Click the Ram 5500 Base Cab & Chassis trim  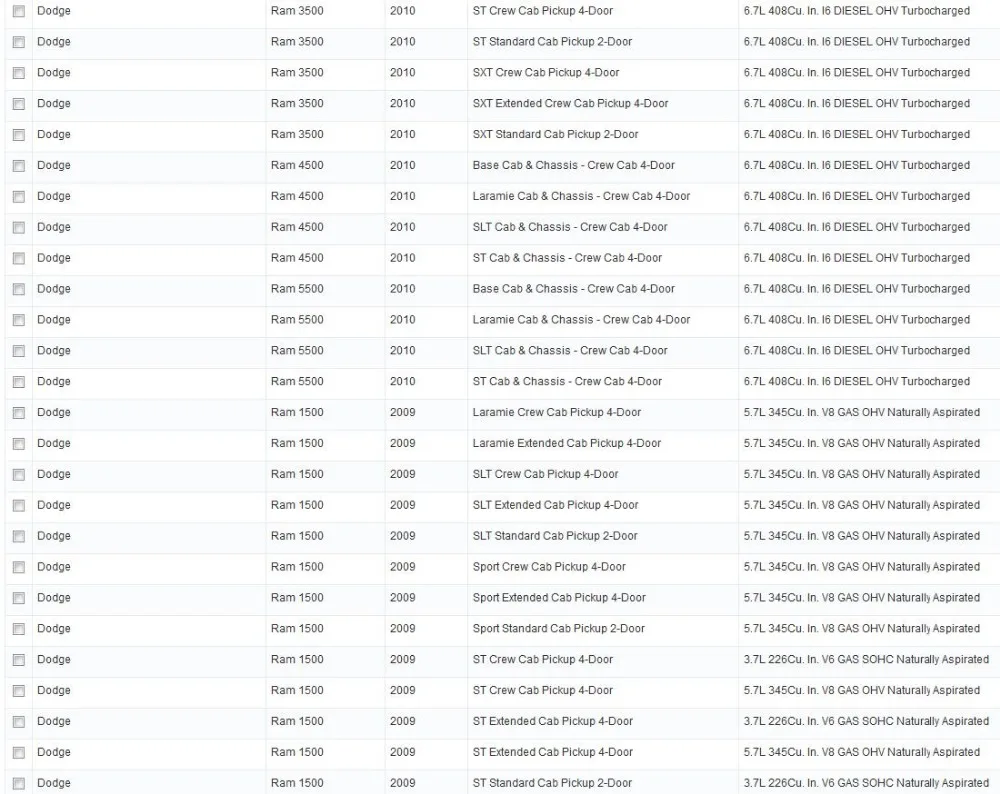pos(573,289)
